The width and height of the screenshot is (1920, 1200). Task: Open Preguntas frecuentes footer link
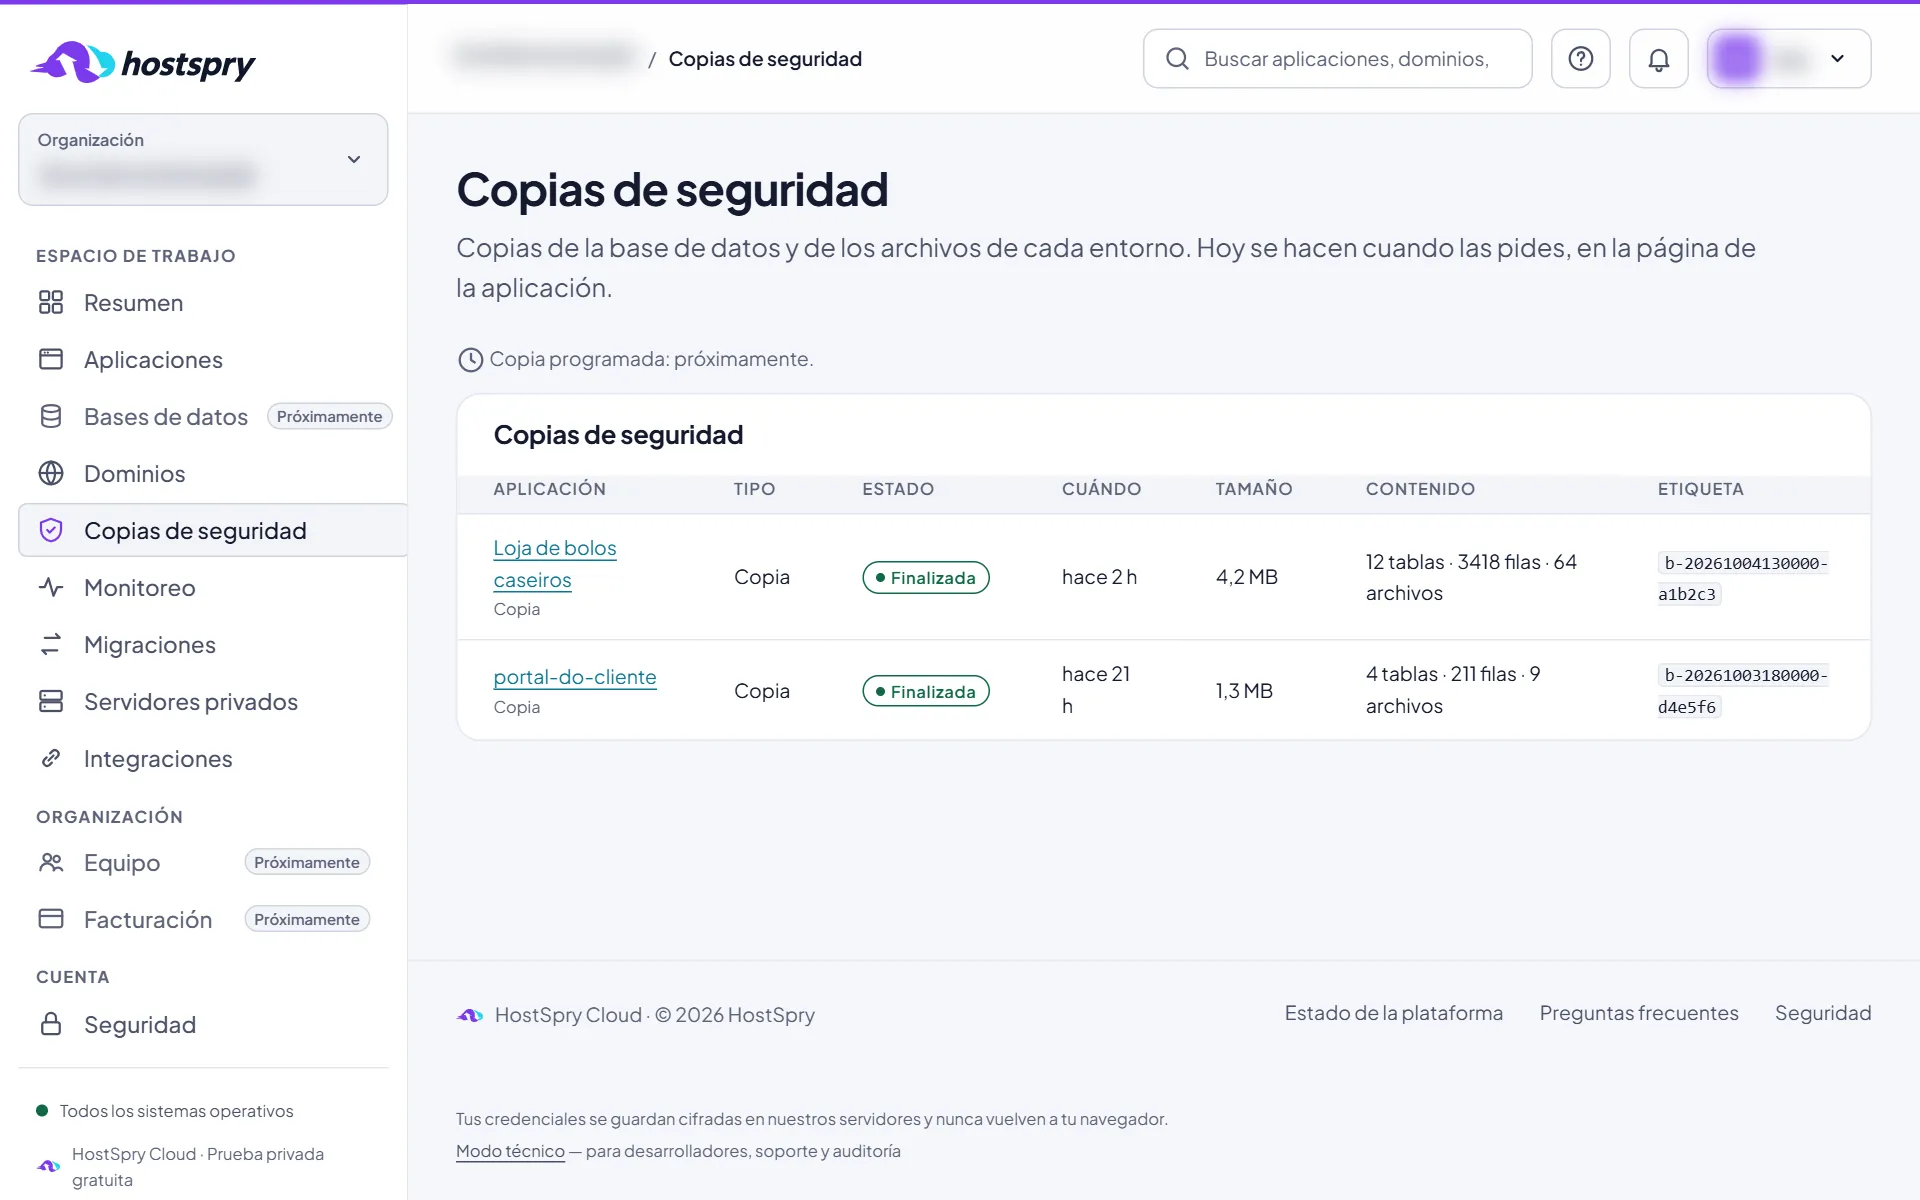tap(1638, 1013)
